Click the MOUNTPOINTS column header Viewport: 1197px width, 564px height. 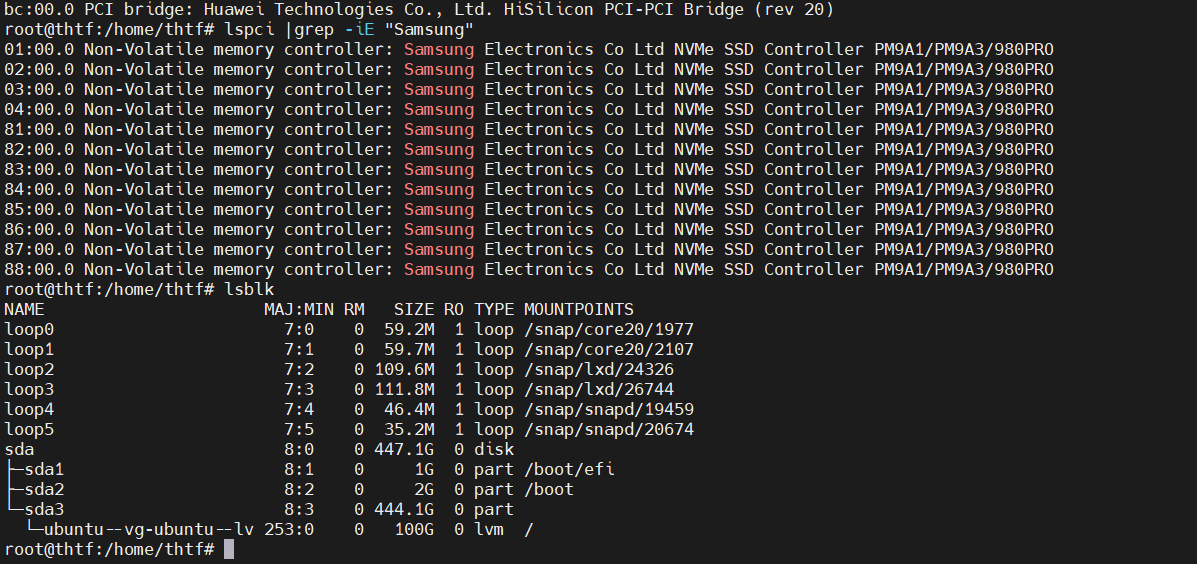point(579,310)
